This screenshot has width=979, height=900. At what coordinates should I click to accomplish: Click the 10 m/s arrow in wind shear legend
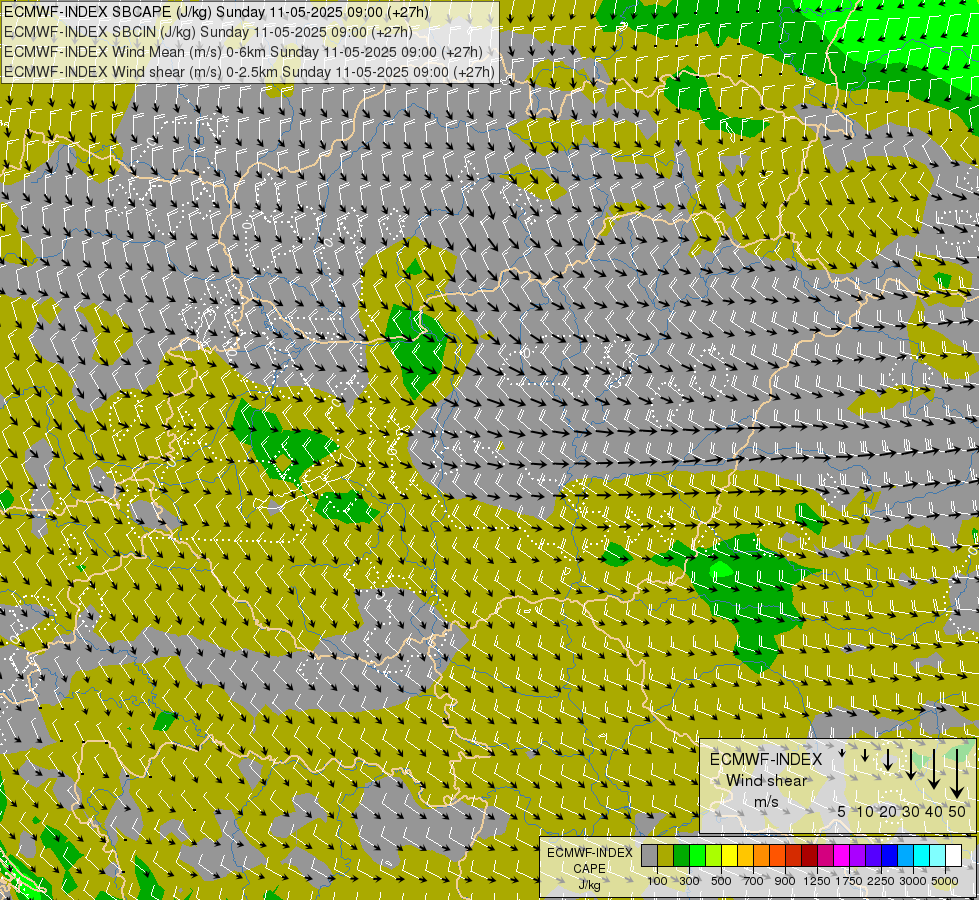tap(865, 755)
